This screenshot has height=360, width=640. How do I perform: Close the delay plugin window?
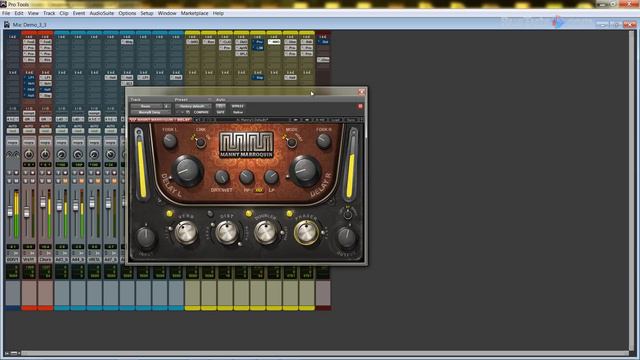click(361, 92)
